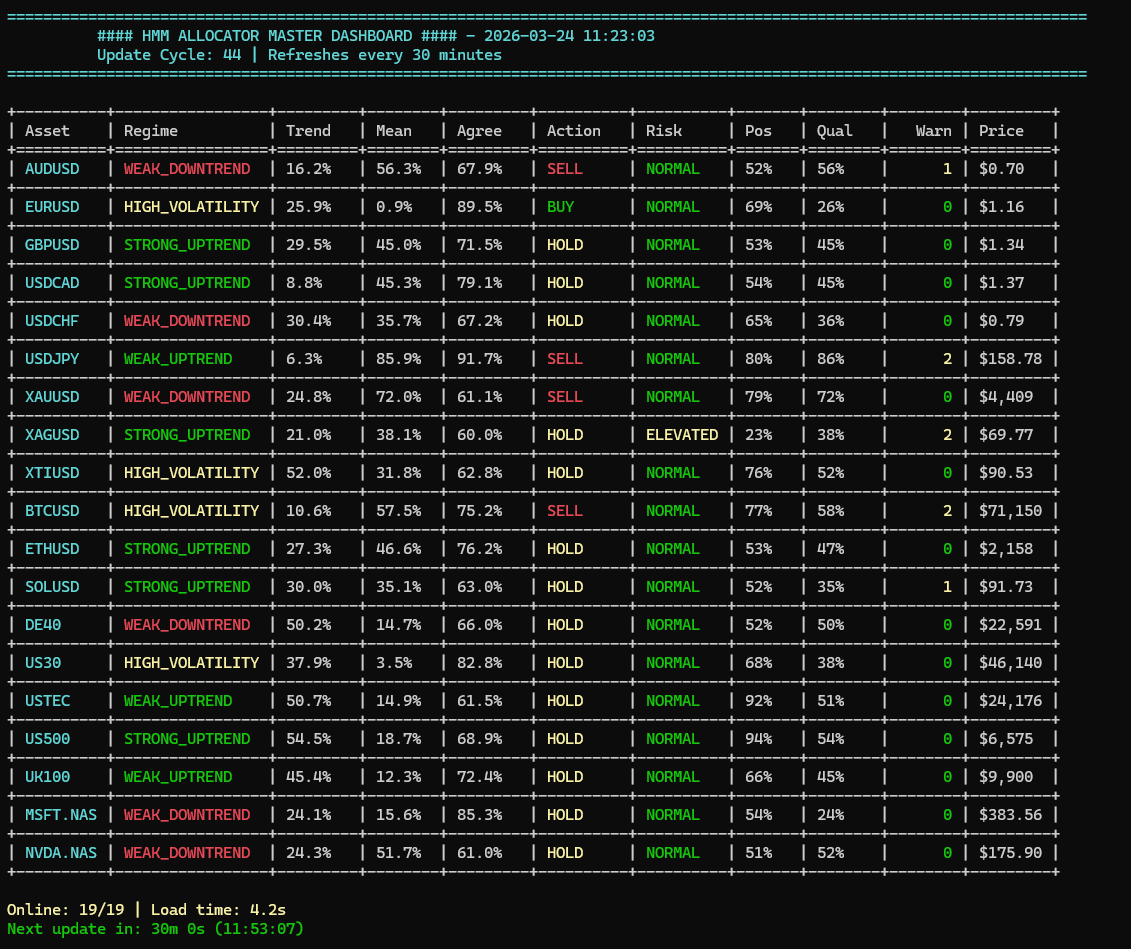Click the MSFT.NAS asset cell
Screen dimensions: 1131x949
[61, 815]
